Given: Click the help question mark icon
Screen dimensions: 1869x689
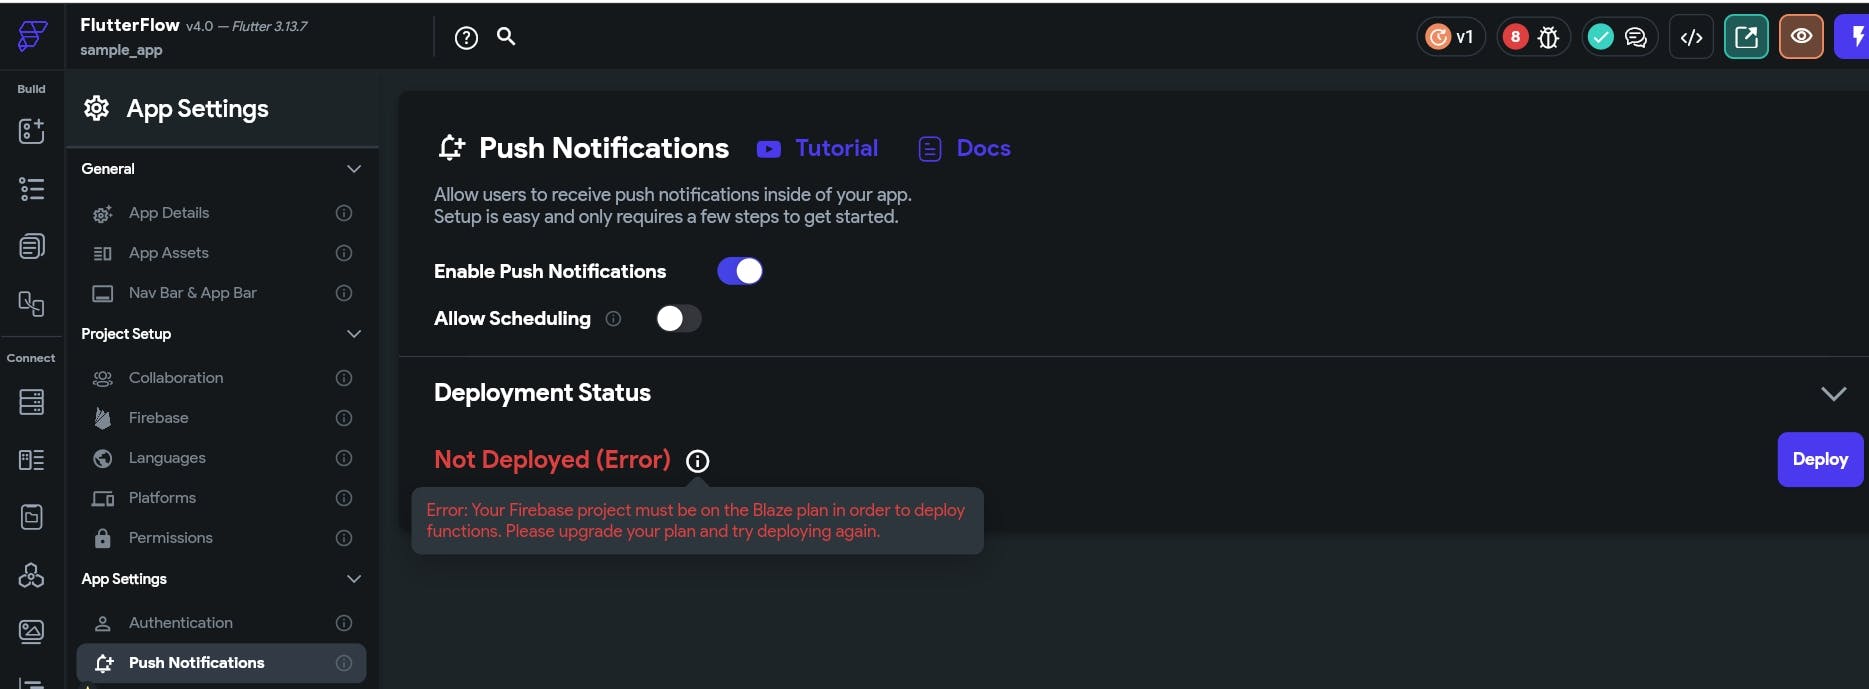Looking at the screenshot, I should tap(466, 36).
